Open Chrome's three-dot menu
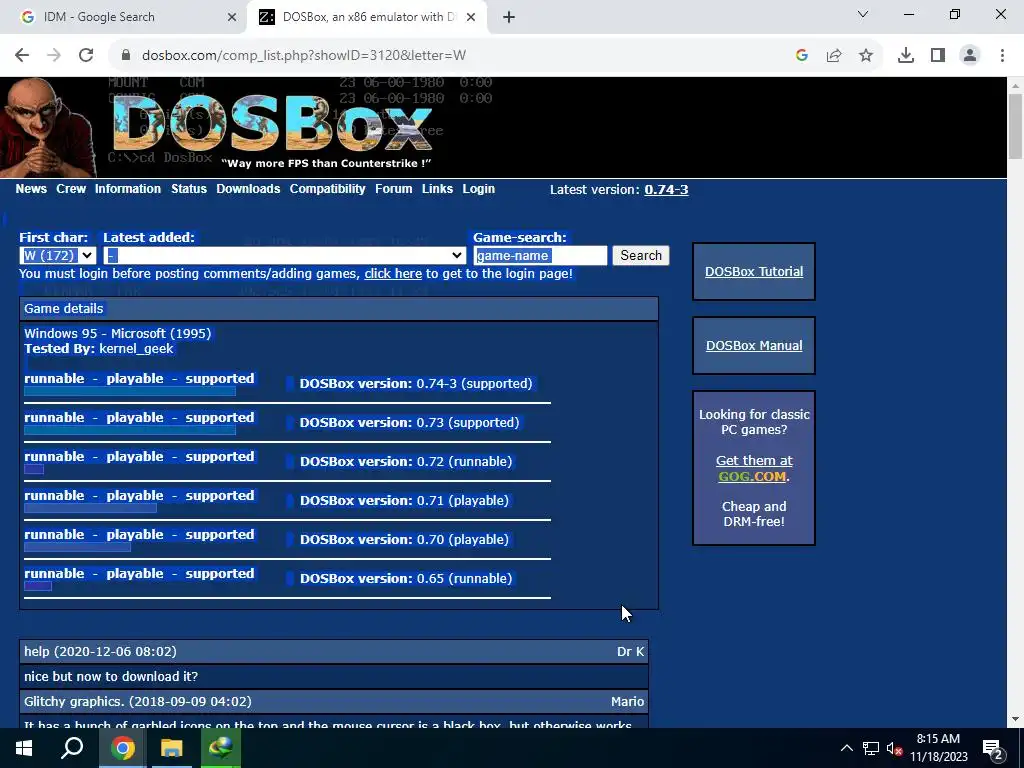Image resolution: width=1024 pixels, height=768 pixels. [x=1002, y=56]
